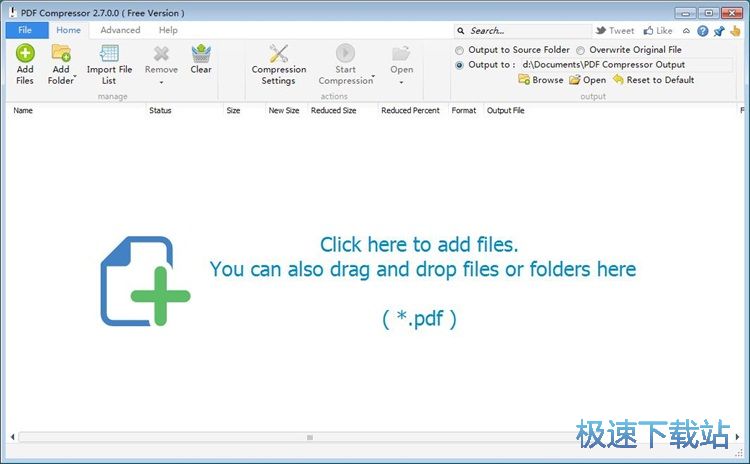Sort by Output File column header
The image size is (750, 464).
[x=610, y=110]
